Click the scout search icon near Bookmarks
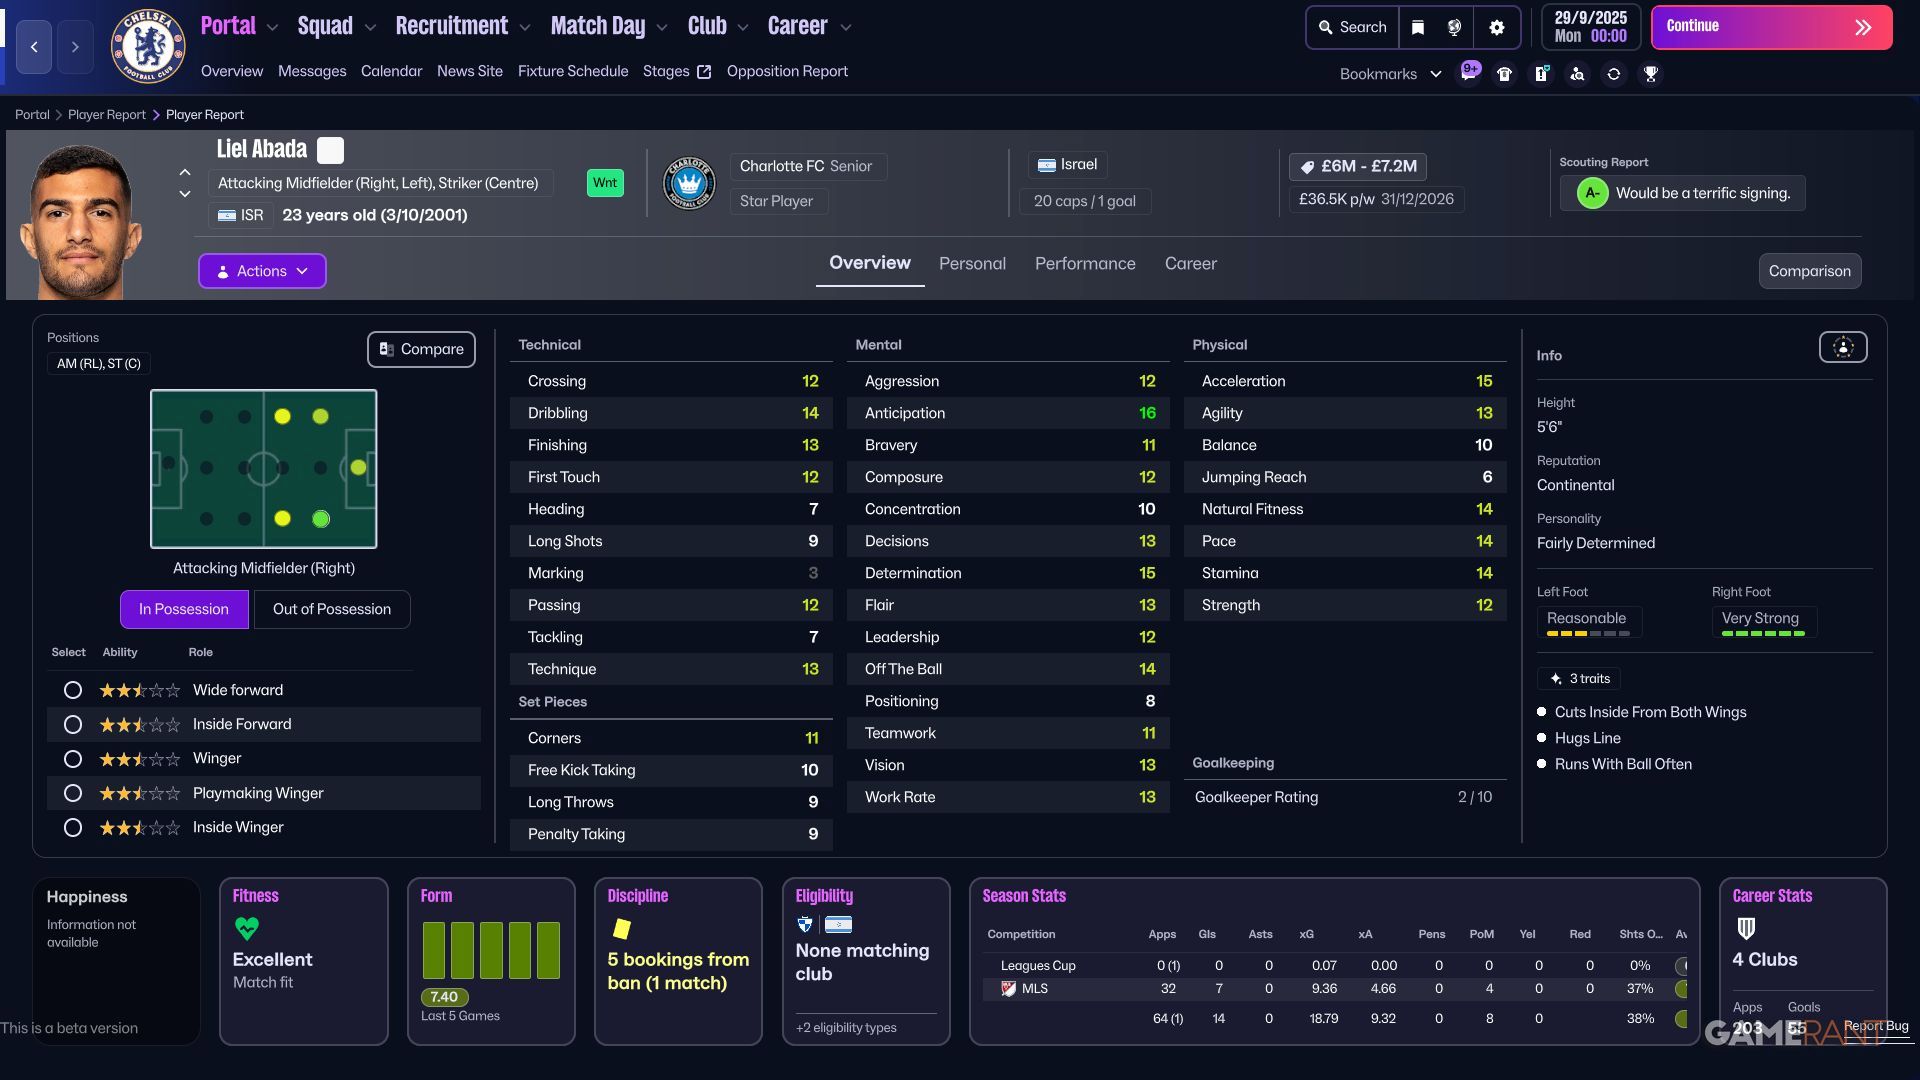1920x1080 pixels. click(1578, 73)
